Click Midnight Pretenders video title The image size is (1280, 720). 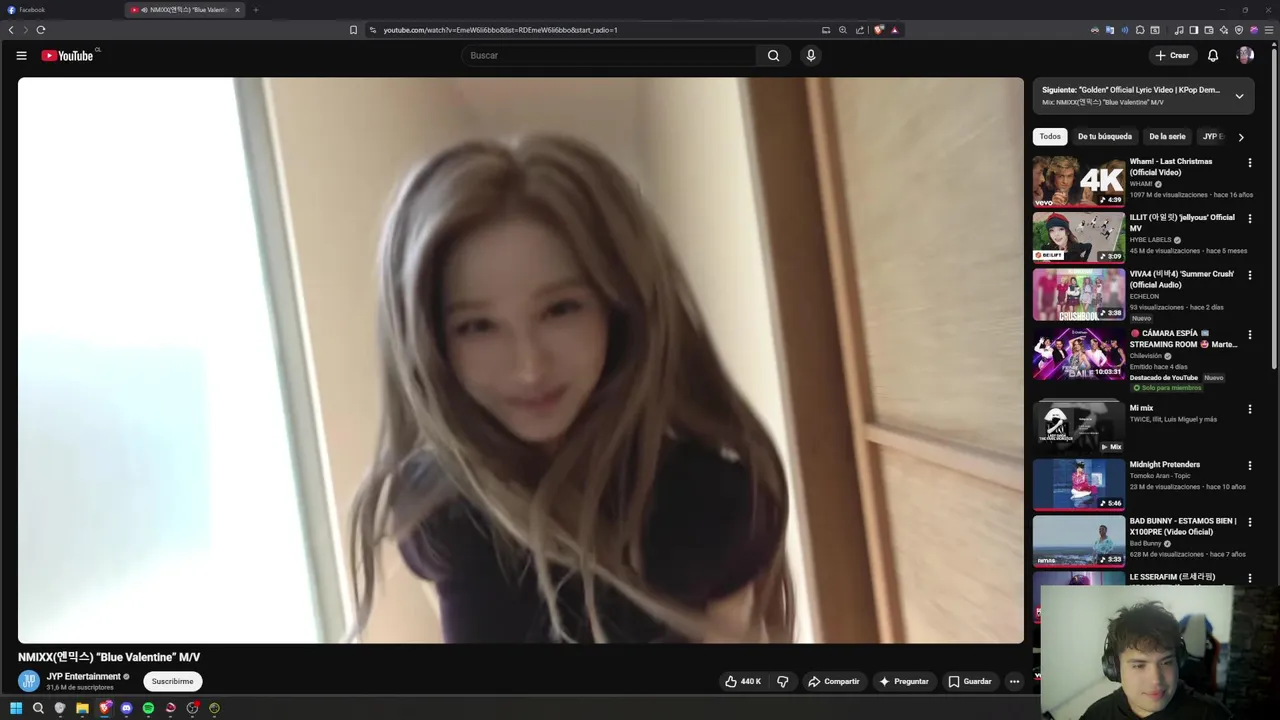click(1165, 465)
